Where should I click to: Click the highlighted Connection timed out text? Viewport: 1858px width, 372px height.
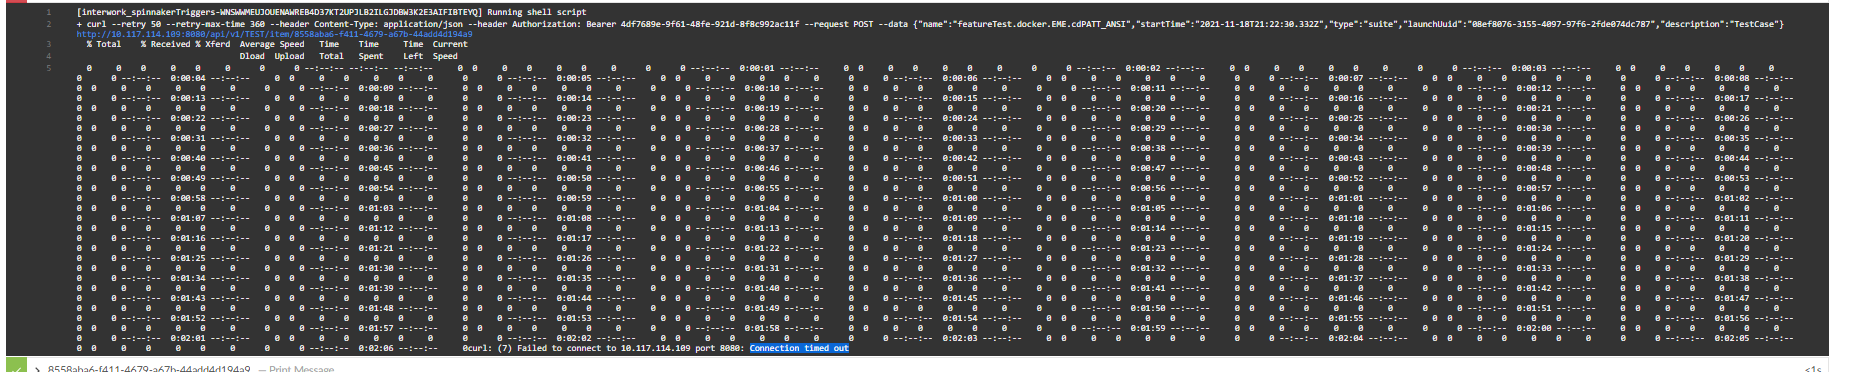pyautogui.click(x=799, y=348)
